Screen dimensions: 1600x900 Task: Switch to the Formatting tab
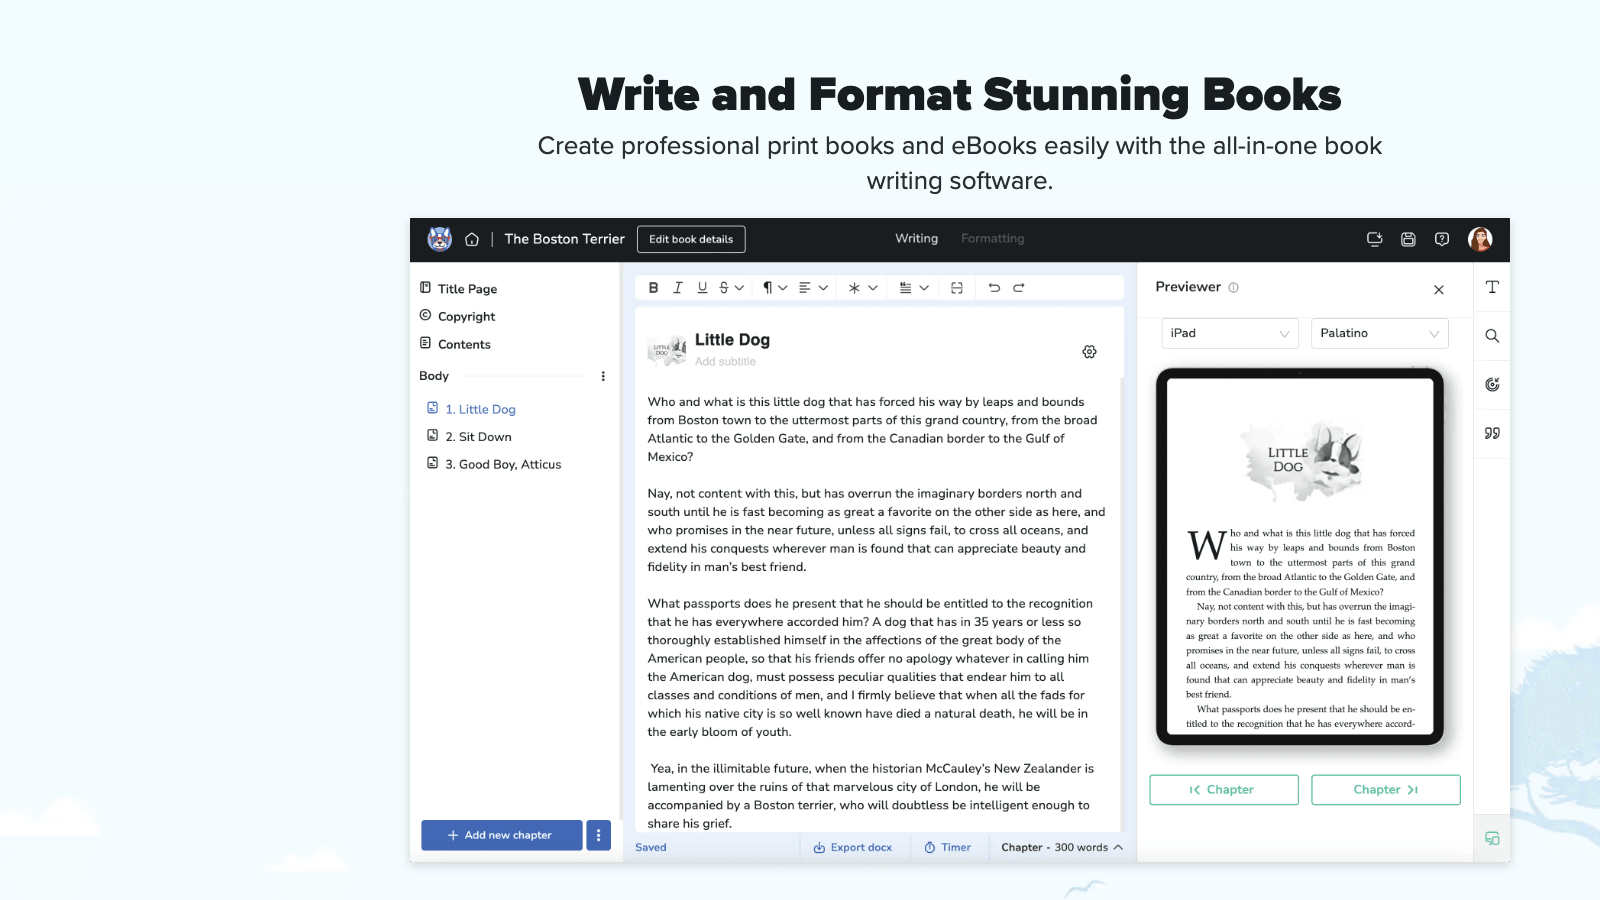(993, 239)
